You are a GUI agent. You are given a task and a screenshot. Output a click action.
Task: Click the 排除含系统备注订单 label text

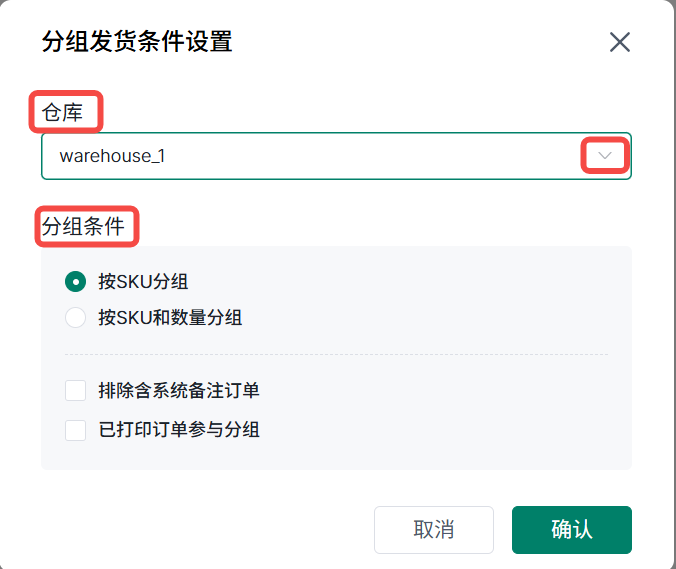(x=179, y=390)
